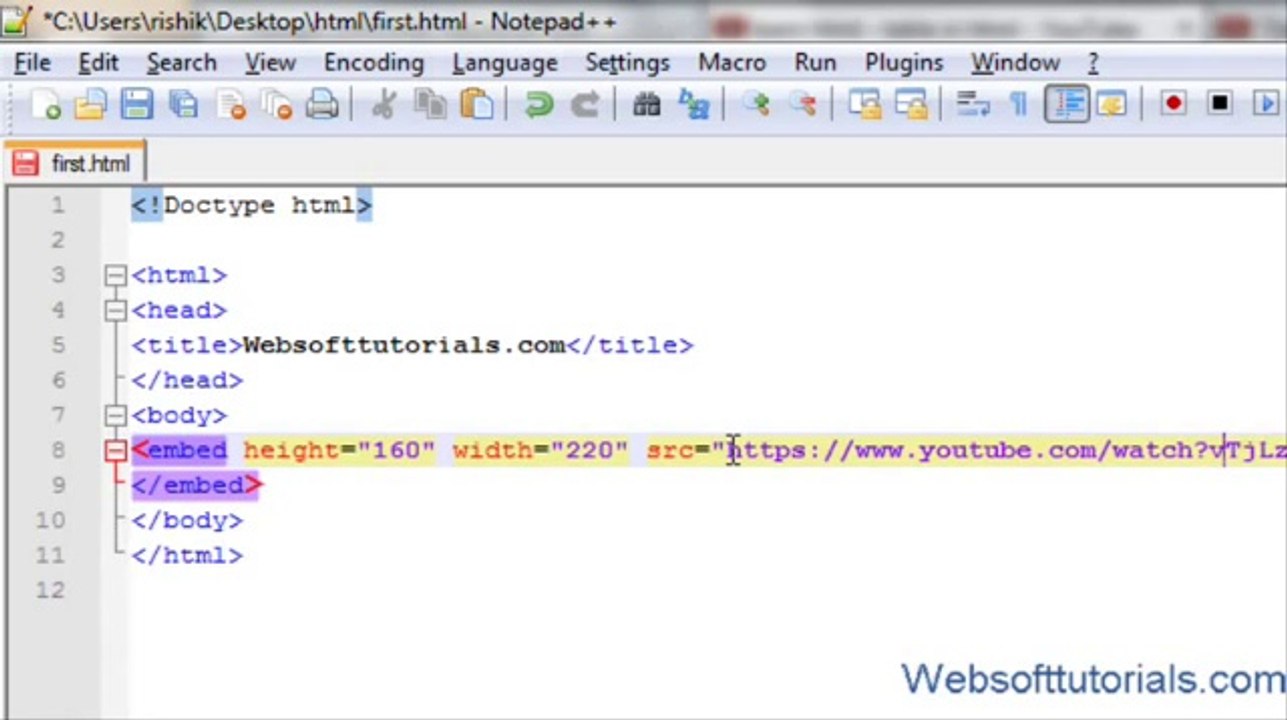Open the View menu
This screenshot has width=1287, height=720.
(x=270, y=63)
